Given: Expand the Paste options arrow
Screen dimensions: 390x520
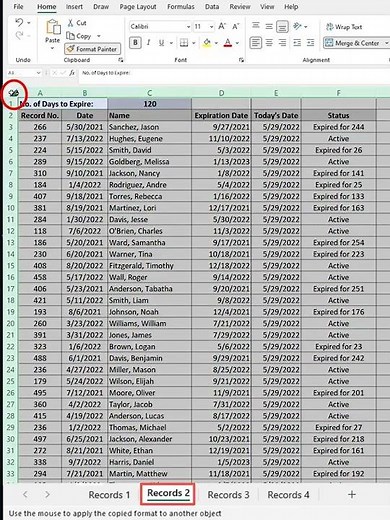Looking at the screenshot, I should (52, 49).
